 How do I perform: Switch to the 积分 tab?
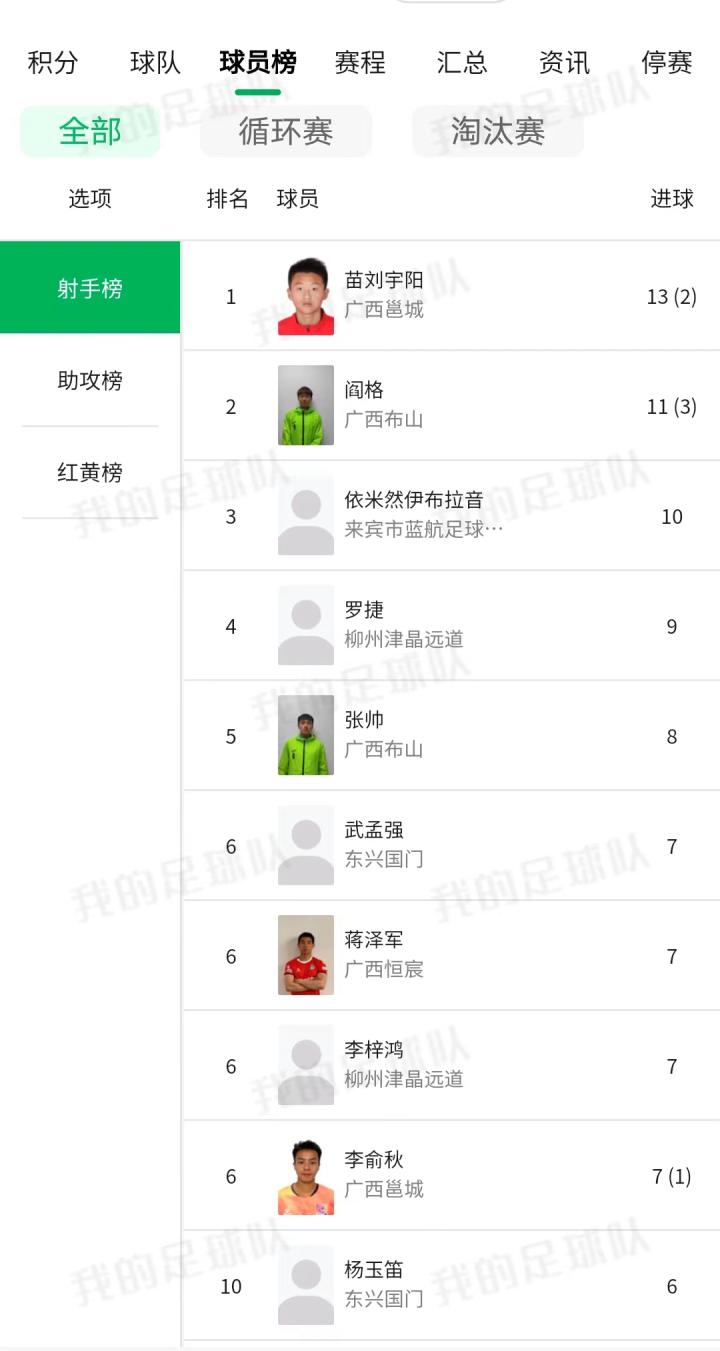(53, 63)
